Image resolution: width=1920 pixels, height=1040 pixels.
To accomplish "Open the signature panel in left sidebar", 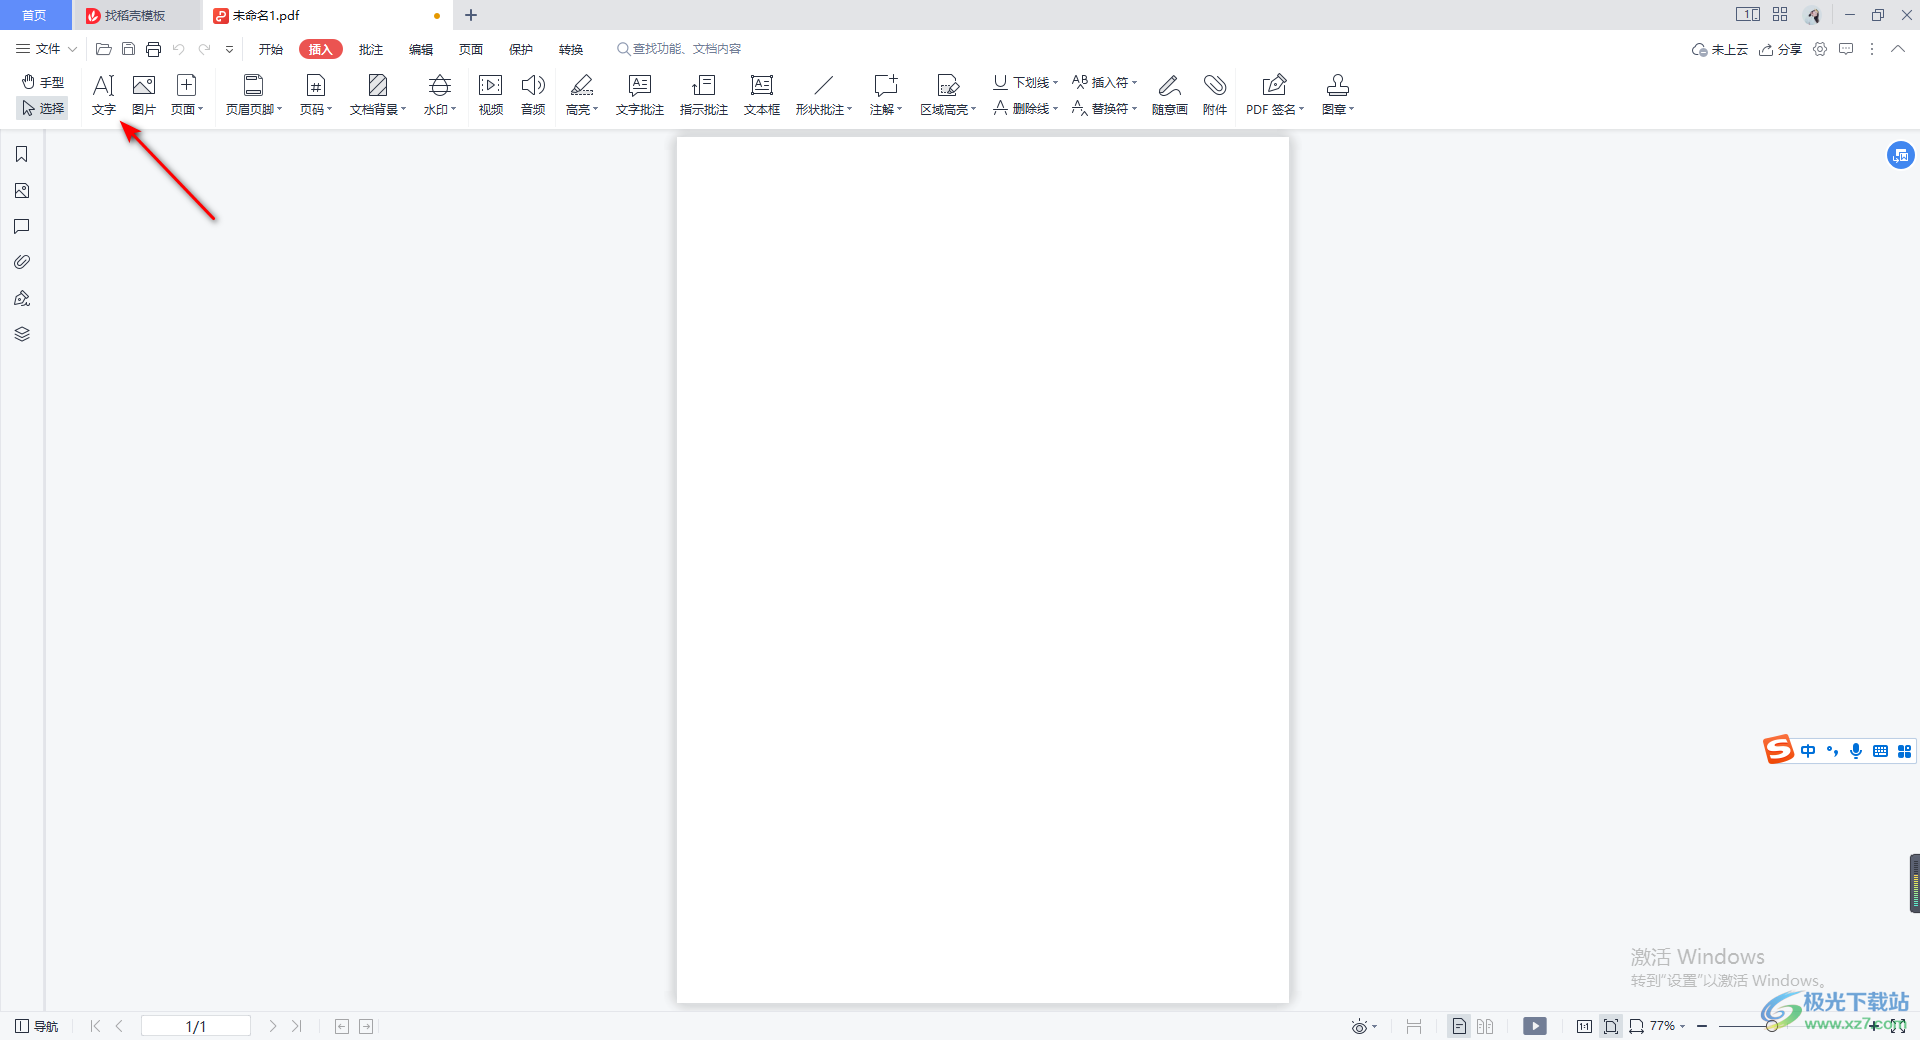I will tap(22, 298).
